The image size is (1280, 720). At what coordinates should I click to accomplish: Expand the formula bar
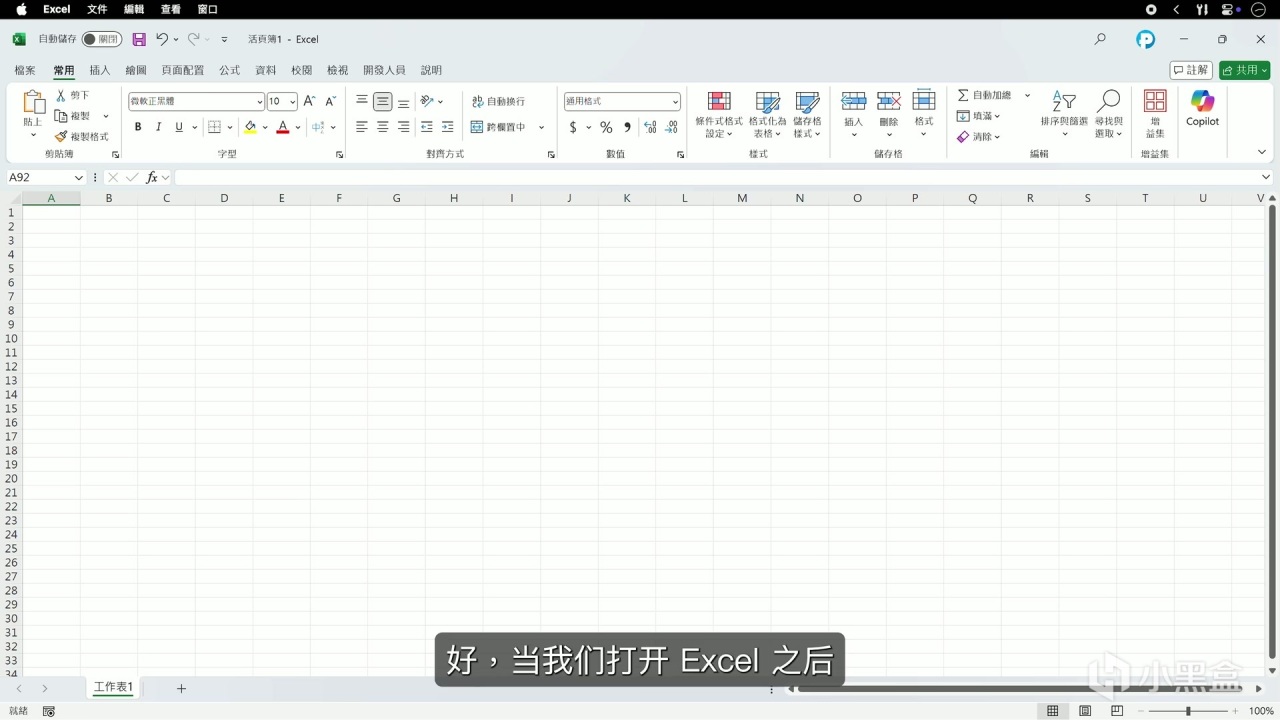click(x=1266, y=177)
